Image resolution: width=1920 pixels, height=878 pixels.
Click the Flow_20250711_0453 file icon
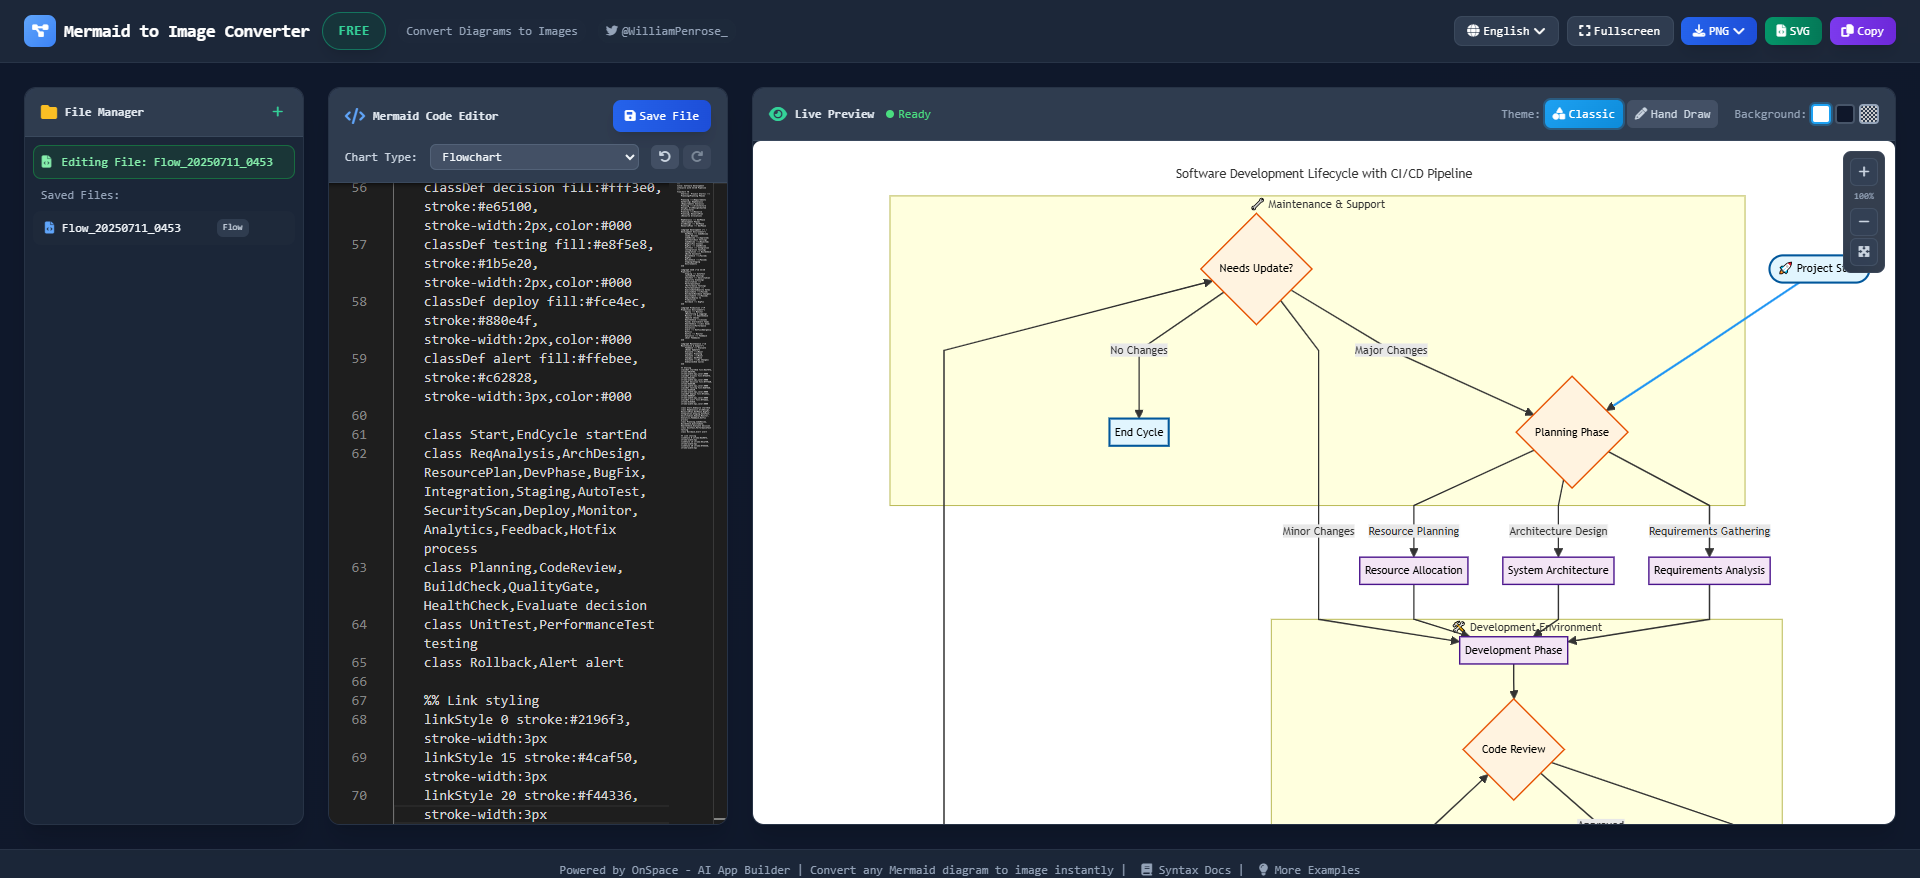coord(49,228)
